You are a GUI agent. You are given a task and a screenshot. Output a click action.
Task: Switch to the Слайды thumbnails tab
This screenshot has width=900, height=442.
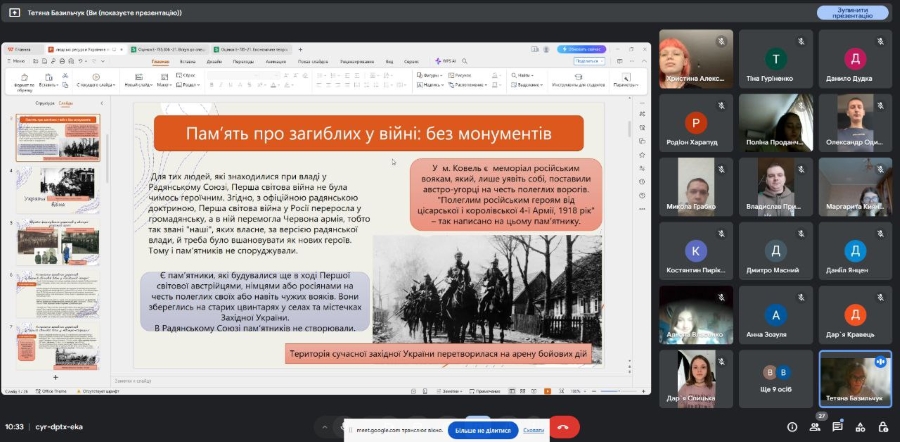(x=65, y=103)
